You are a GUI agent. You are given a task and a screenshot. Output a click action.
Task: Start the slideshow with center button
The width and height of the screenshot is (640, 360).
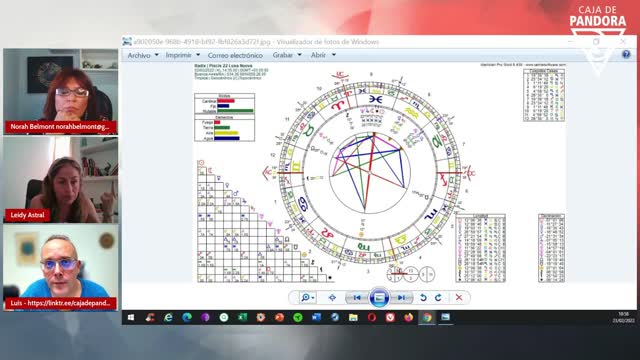(379, 298)
